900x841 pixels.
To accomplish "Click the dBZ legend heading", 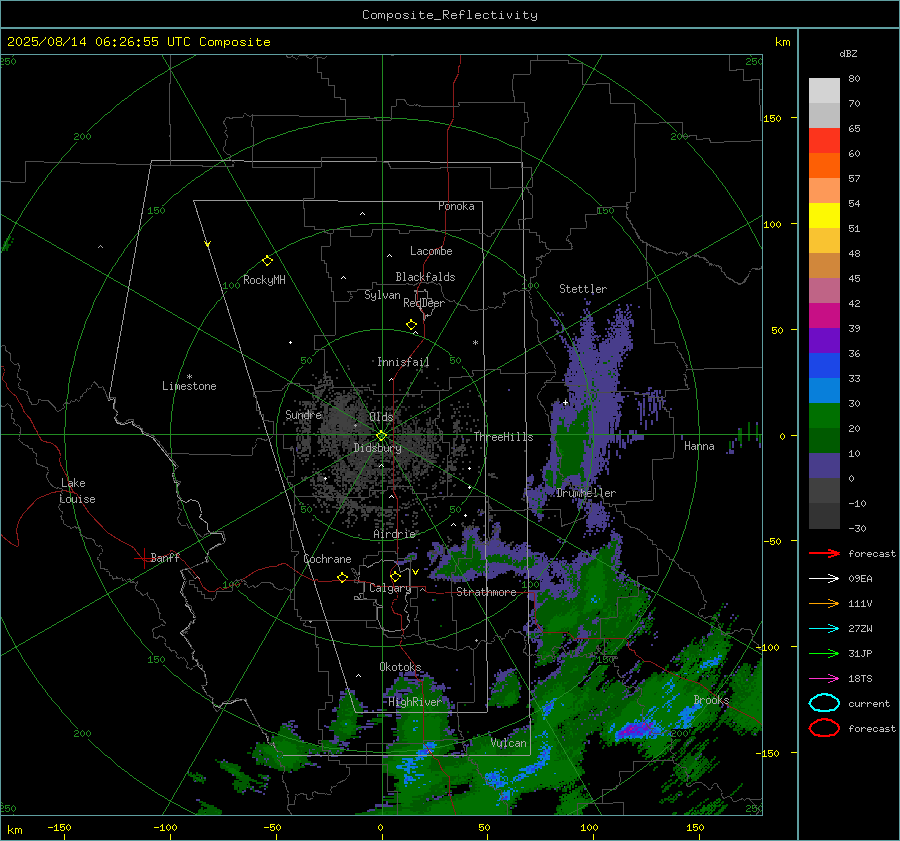I will [848, 54].
